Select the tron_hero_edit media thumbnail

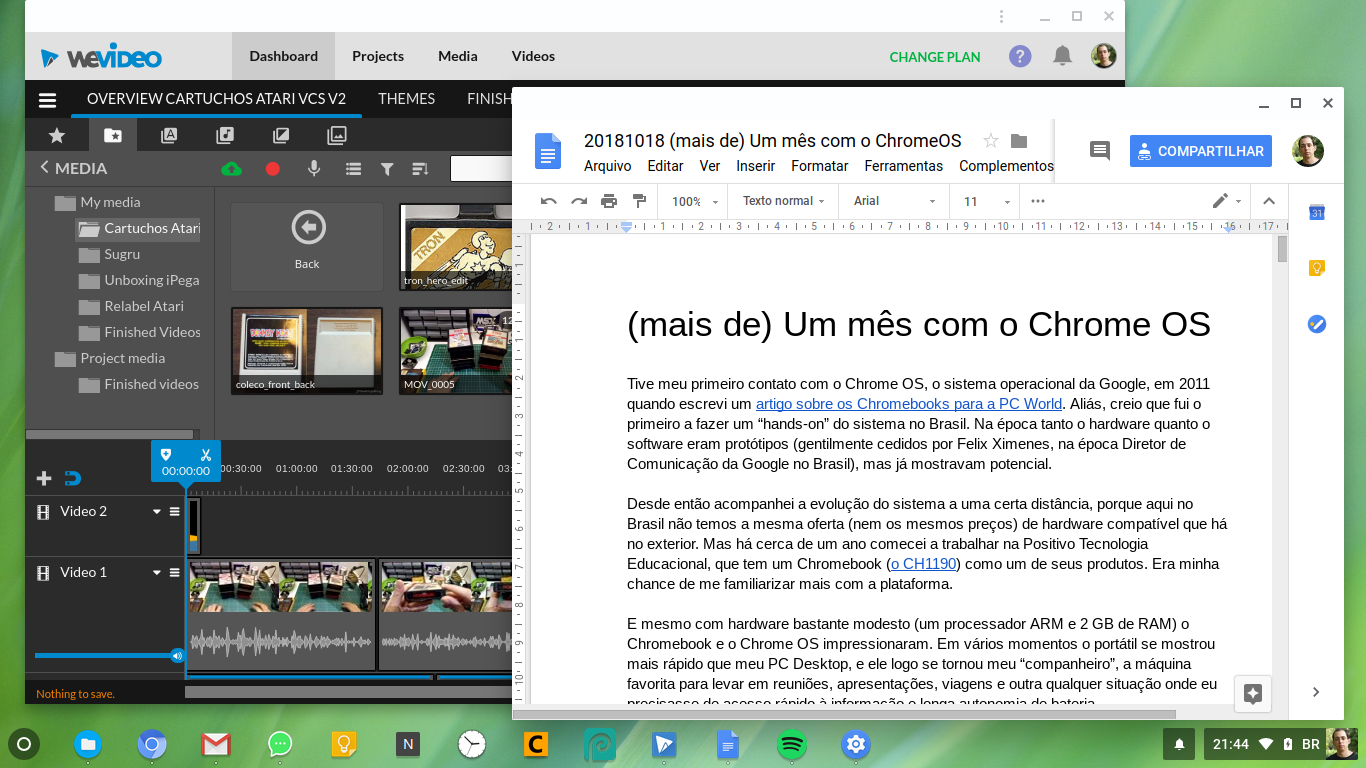tap(455, 247)
